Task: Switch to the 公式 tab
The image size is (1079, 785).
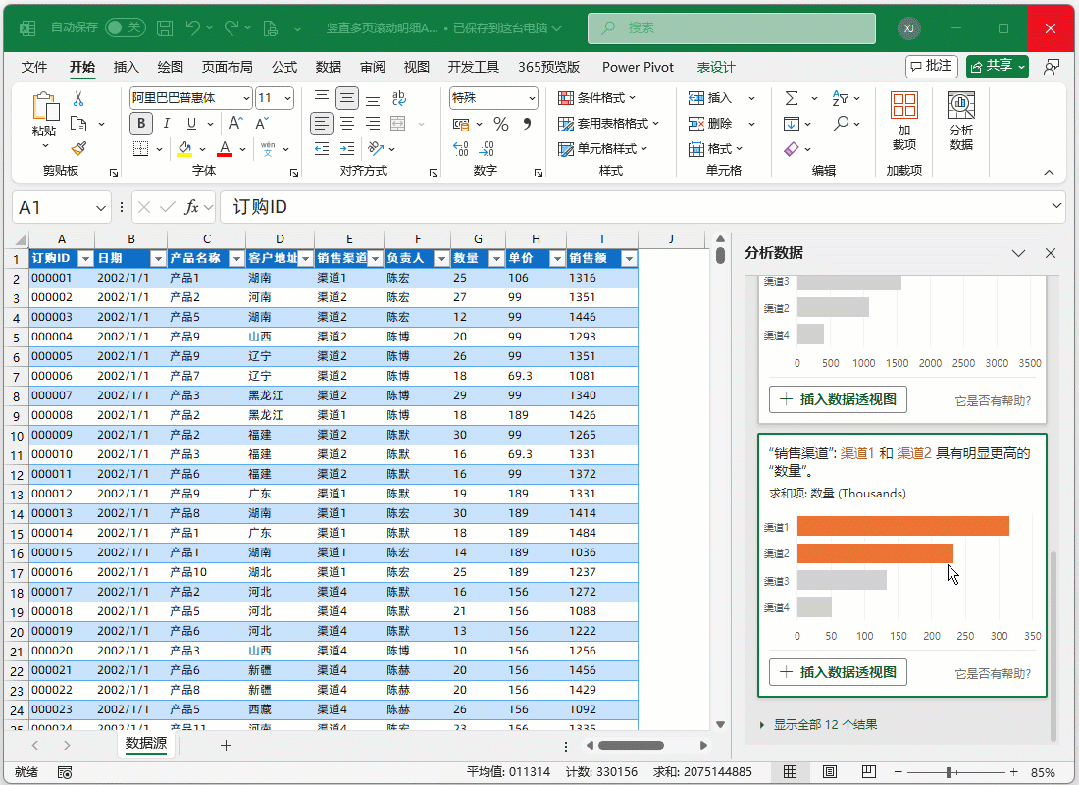Action: coord(284,67)
